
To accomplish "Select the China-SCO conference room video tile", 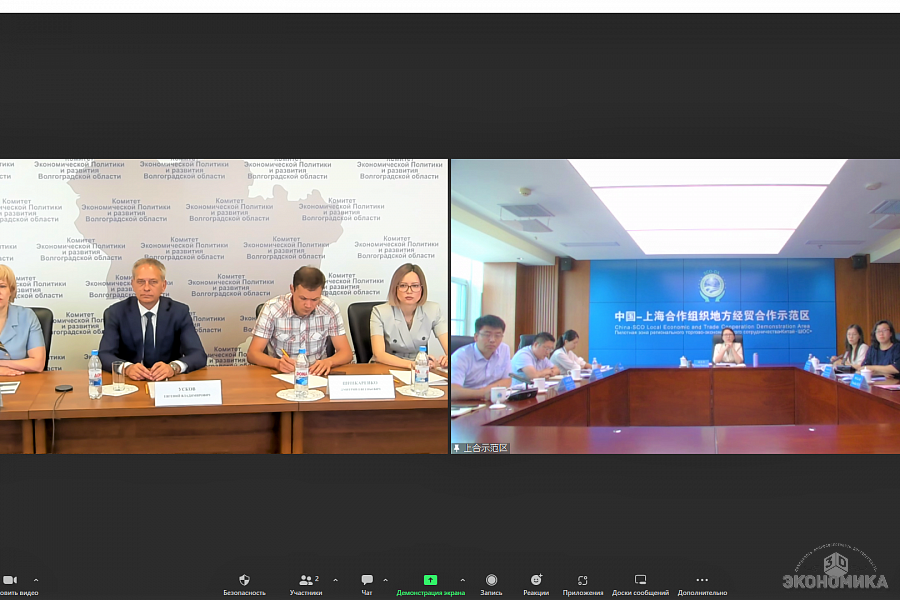I will (676, 307).
